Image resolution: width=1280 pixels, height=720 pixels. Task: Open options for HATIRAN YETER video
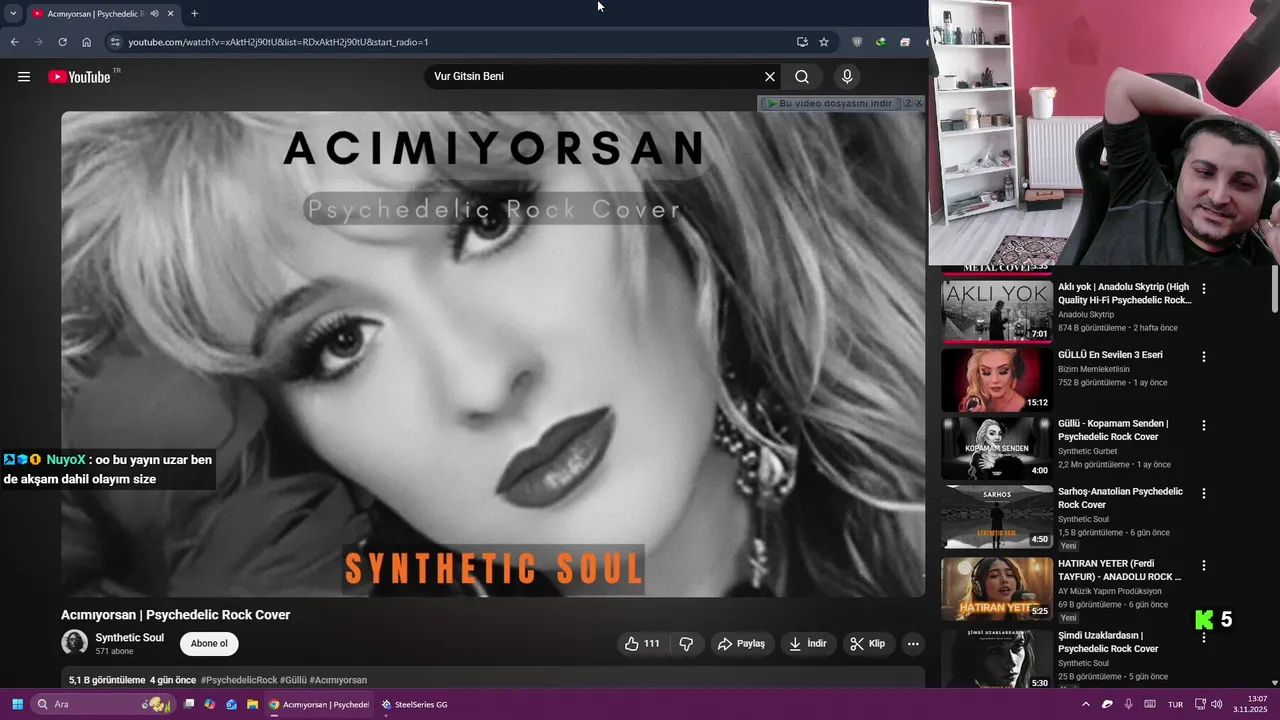(1204, 565)
